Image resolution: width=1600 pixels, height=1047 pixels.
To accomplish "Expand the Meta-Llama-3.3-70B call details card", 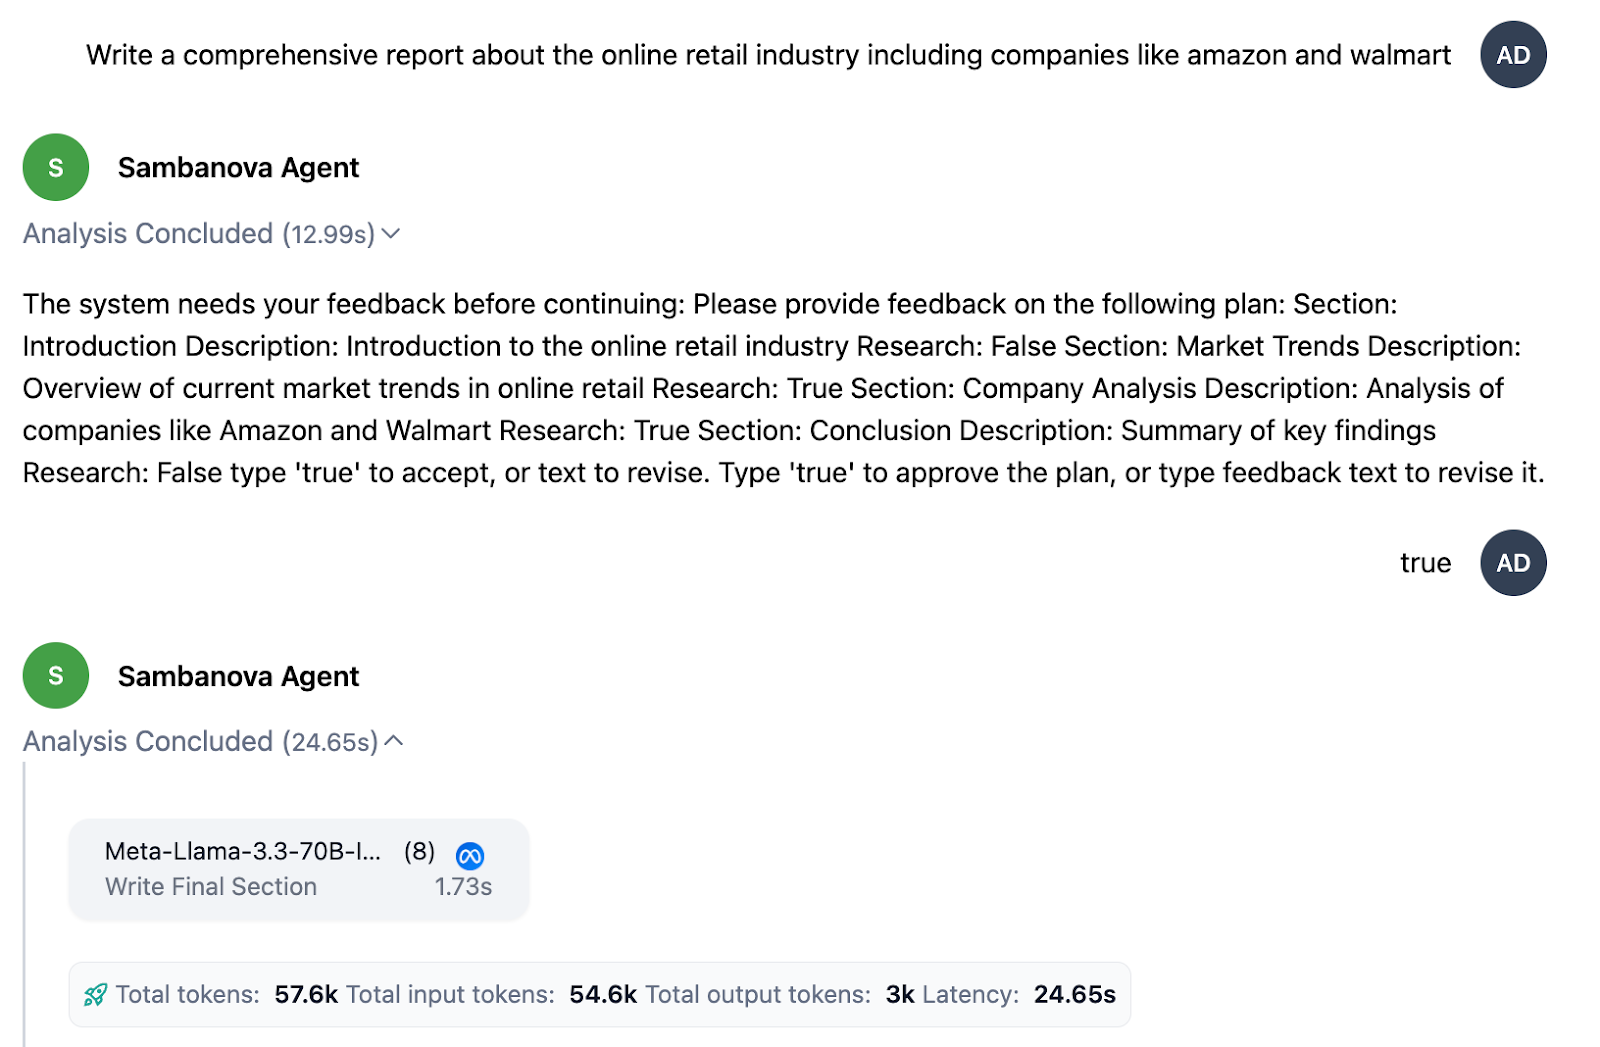I will click(x=298, y=869).
